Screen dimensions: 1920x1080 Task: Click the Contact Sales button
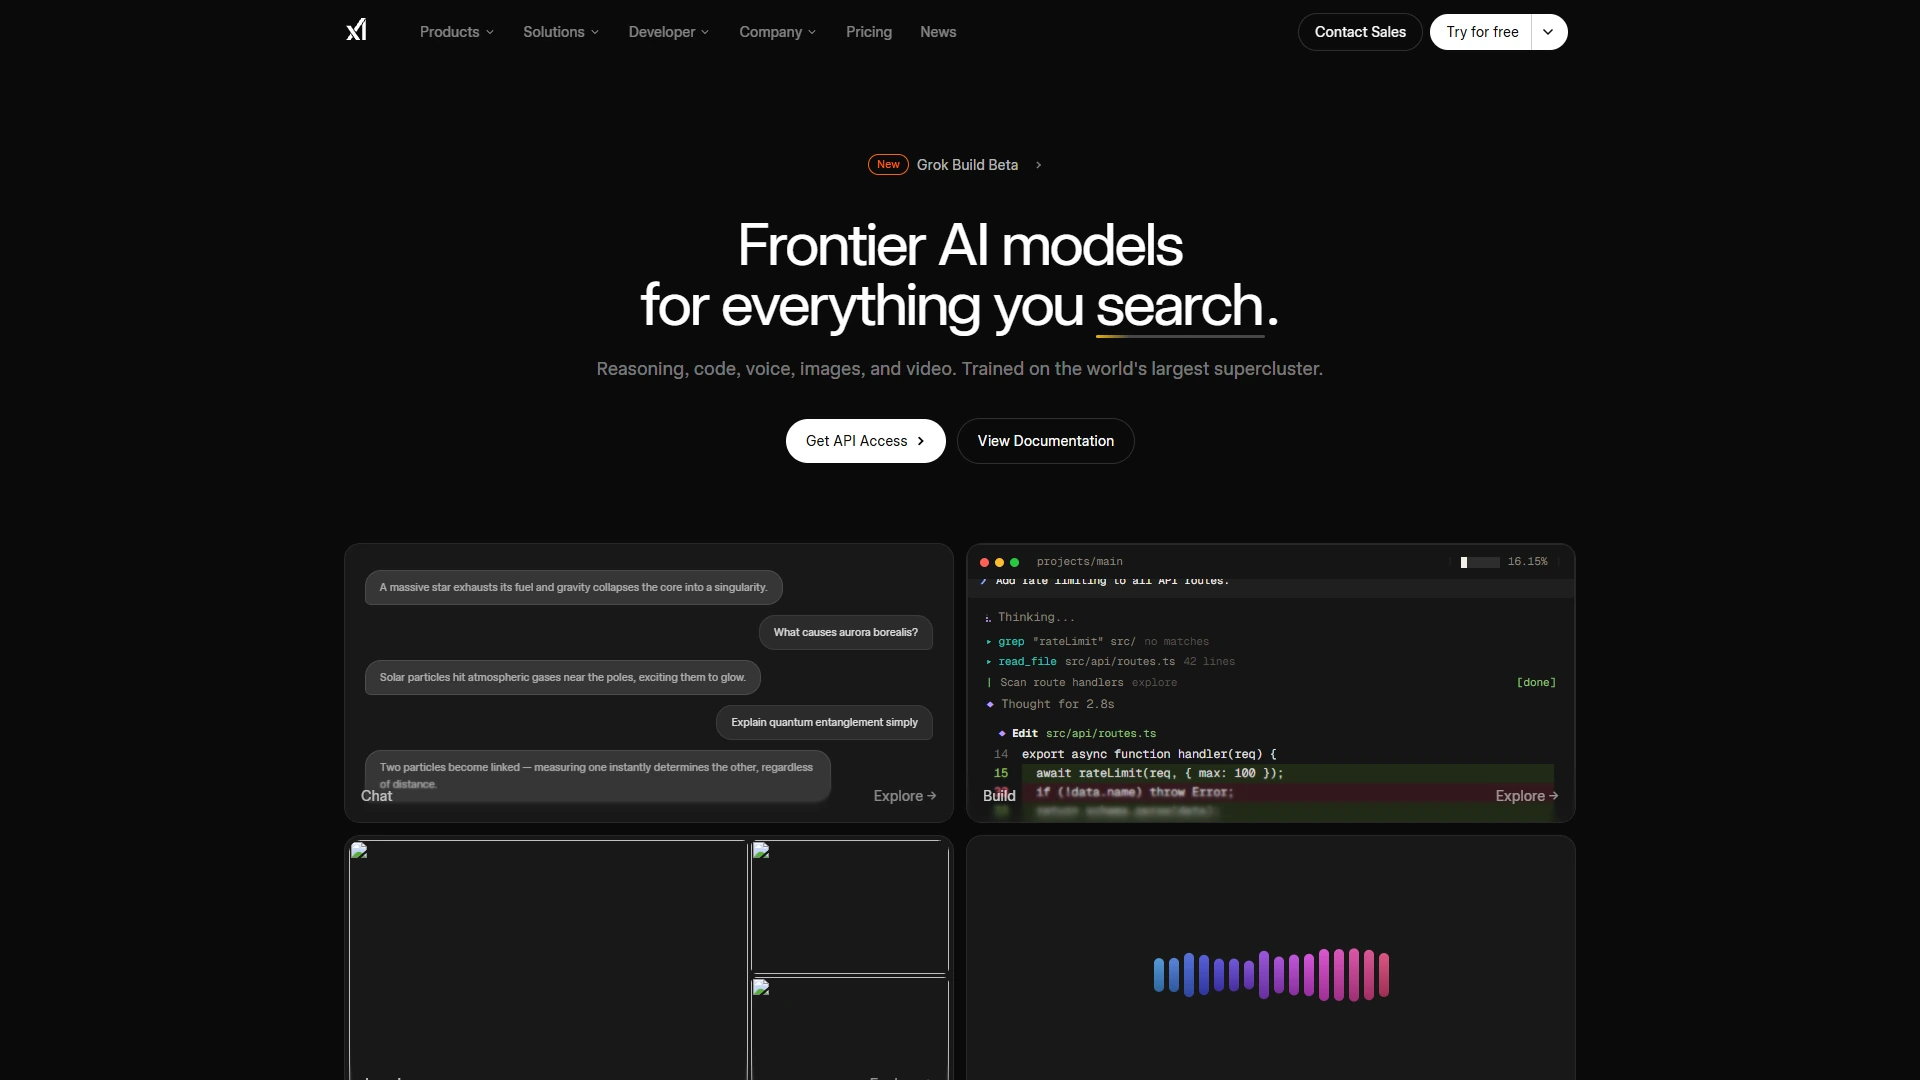1360,32
